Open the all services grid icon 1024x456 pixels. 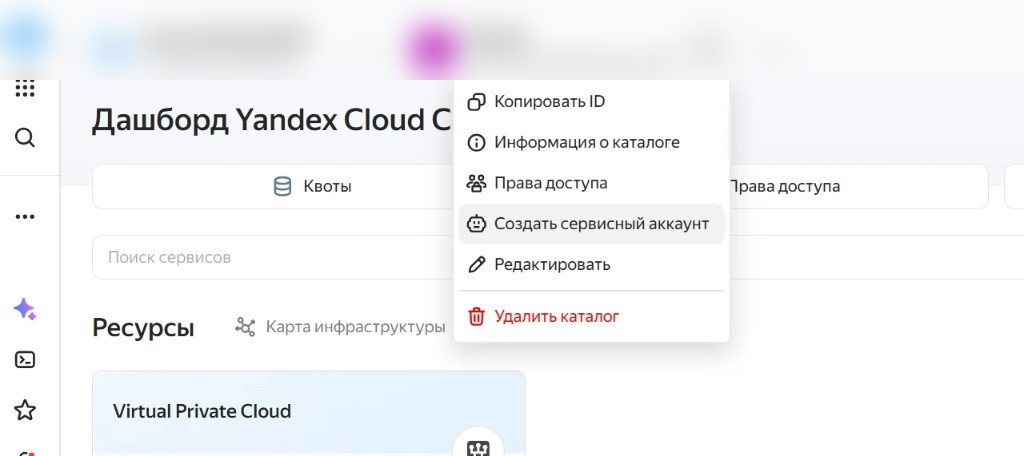[x=25, y=89]
